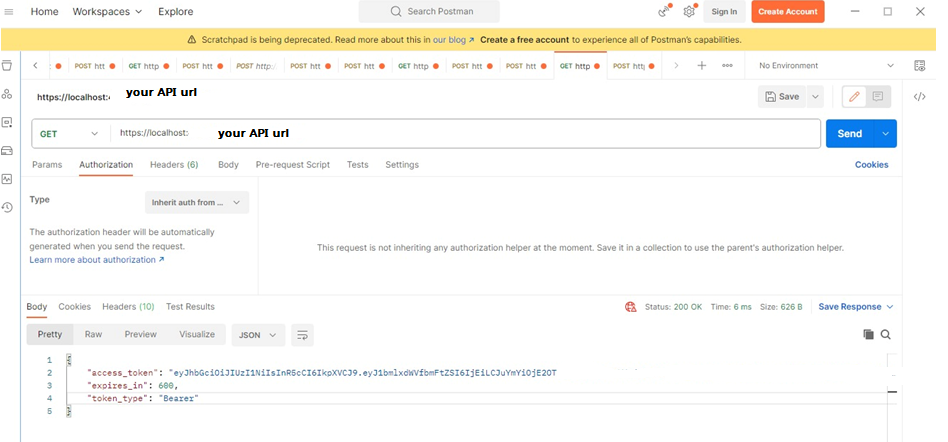948x442 pixels.
Task: Expand the Workspaces menu
Action: 107,11
